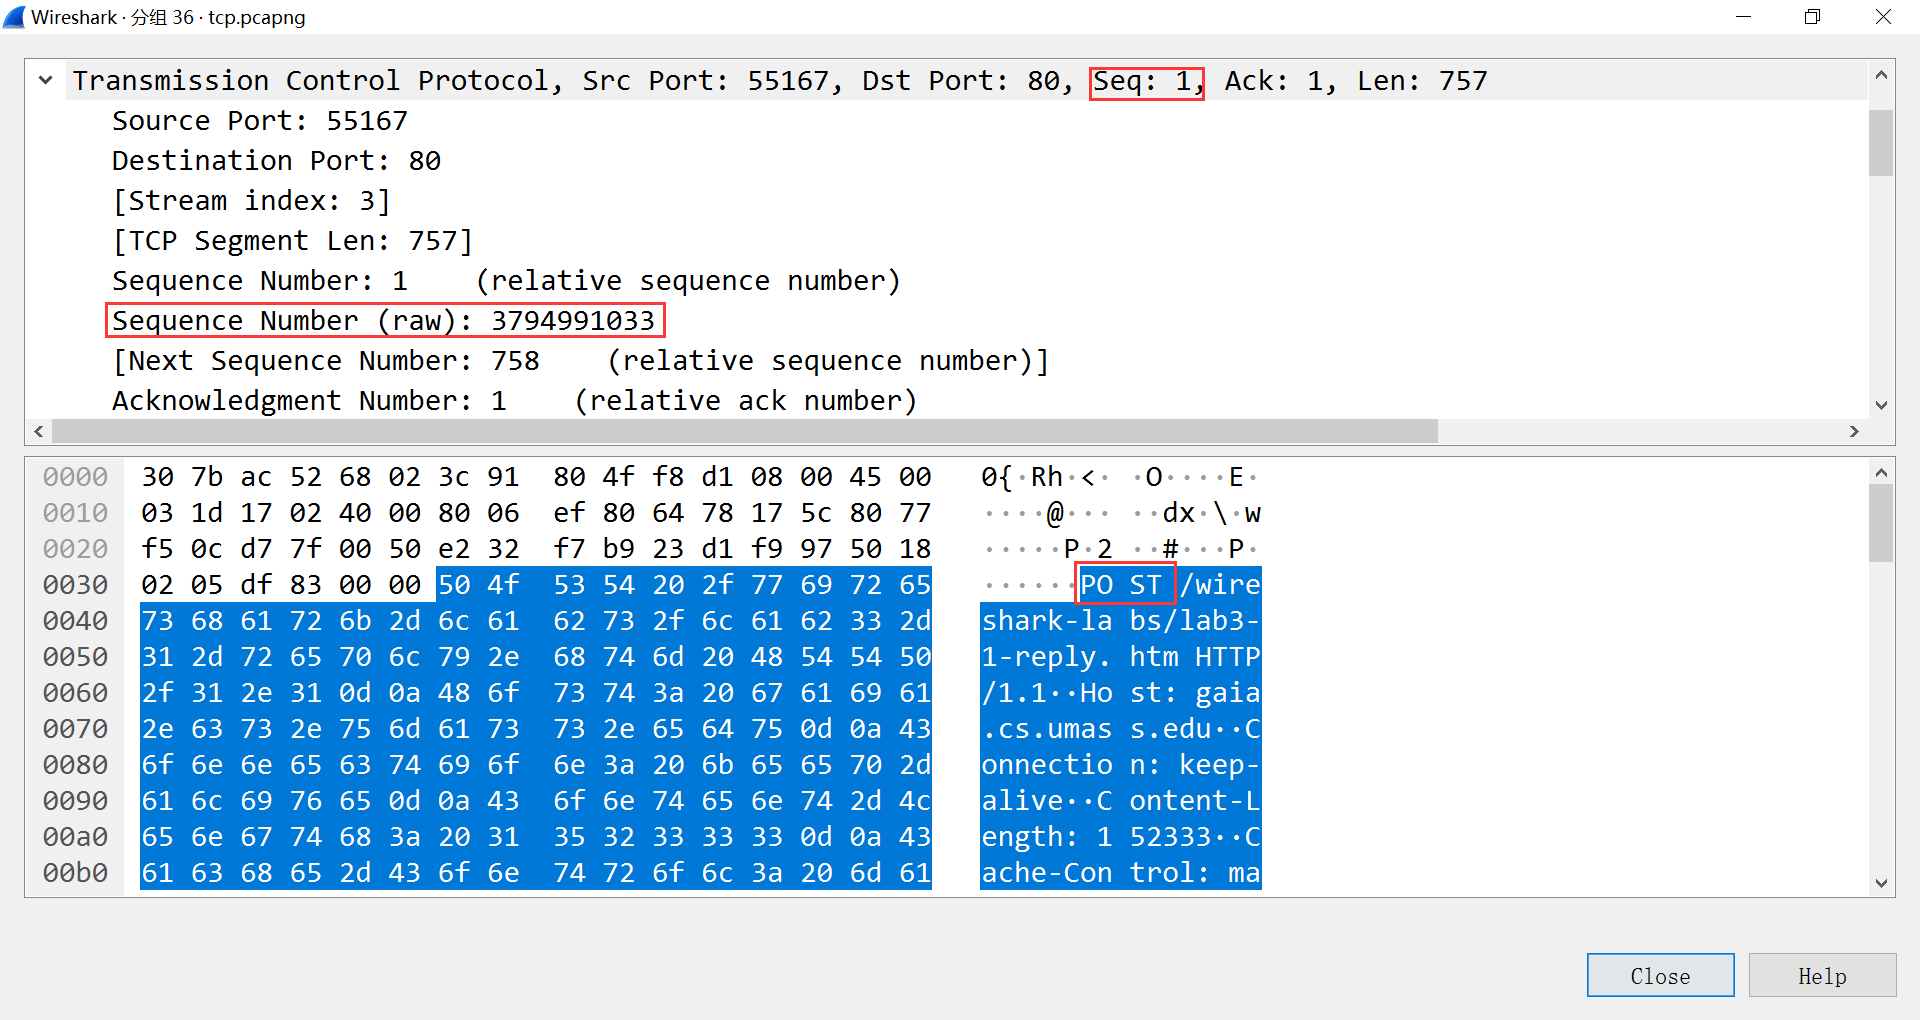This screenshot has width=1920, height=1020.
Task: Maximize the Wireshark packet window
Action: [1812, 17]
